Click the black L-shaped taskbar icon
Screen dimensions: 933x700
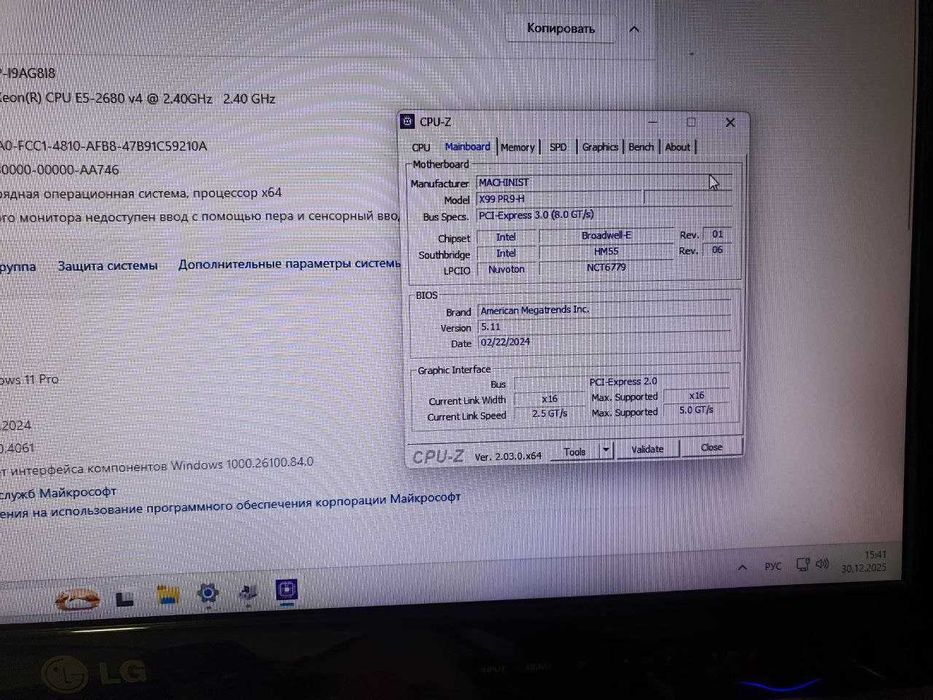tap(124, 599)
